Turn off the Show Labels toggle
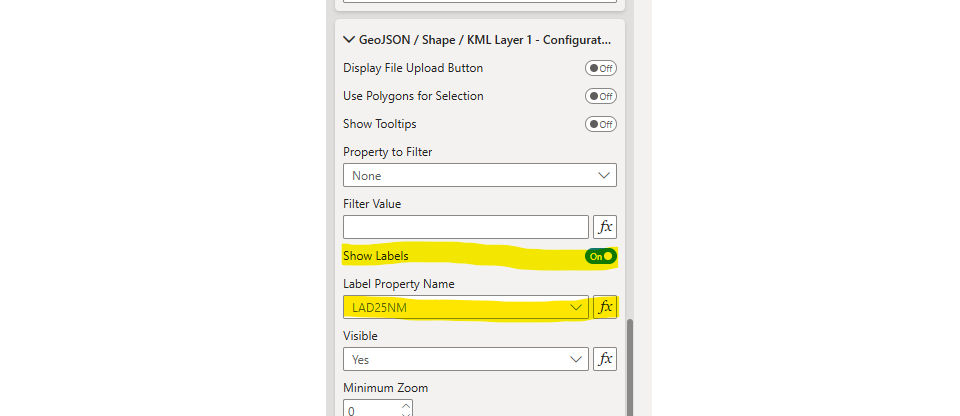Screen dimensions: 960x416 coord(600,256)
